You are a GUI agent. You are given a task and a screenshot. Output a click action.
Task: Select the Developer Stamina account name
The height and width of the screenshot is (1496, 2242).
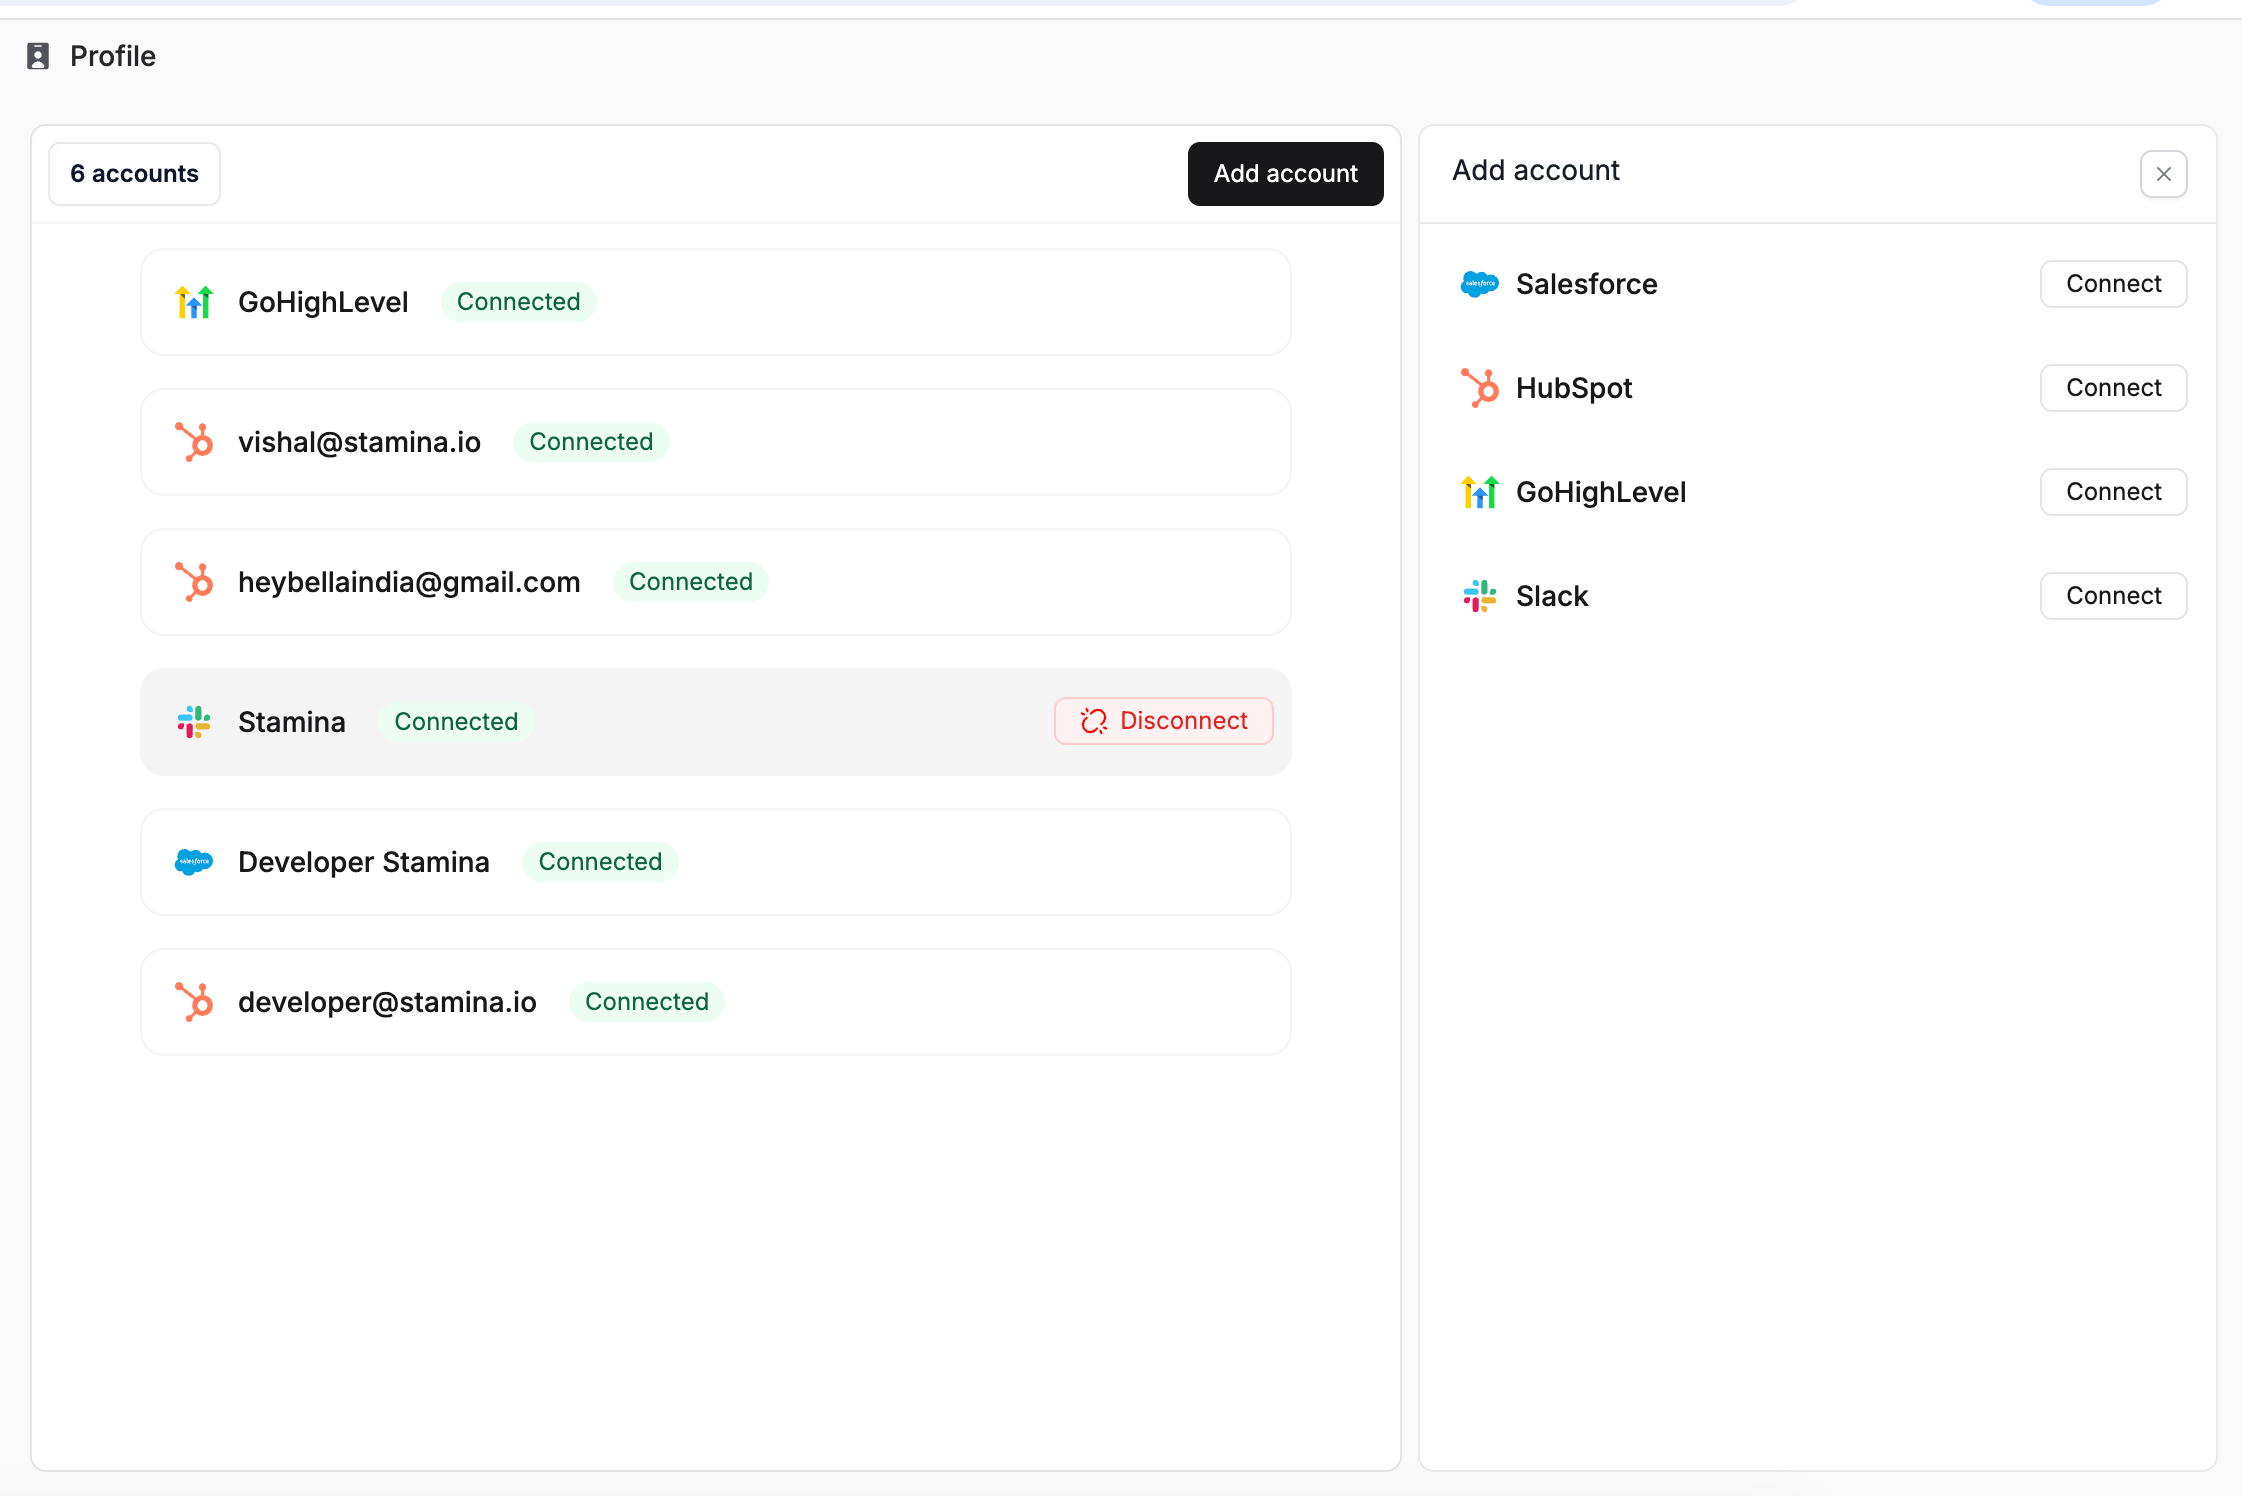pyautogui.click(x=364, y=862)
